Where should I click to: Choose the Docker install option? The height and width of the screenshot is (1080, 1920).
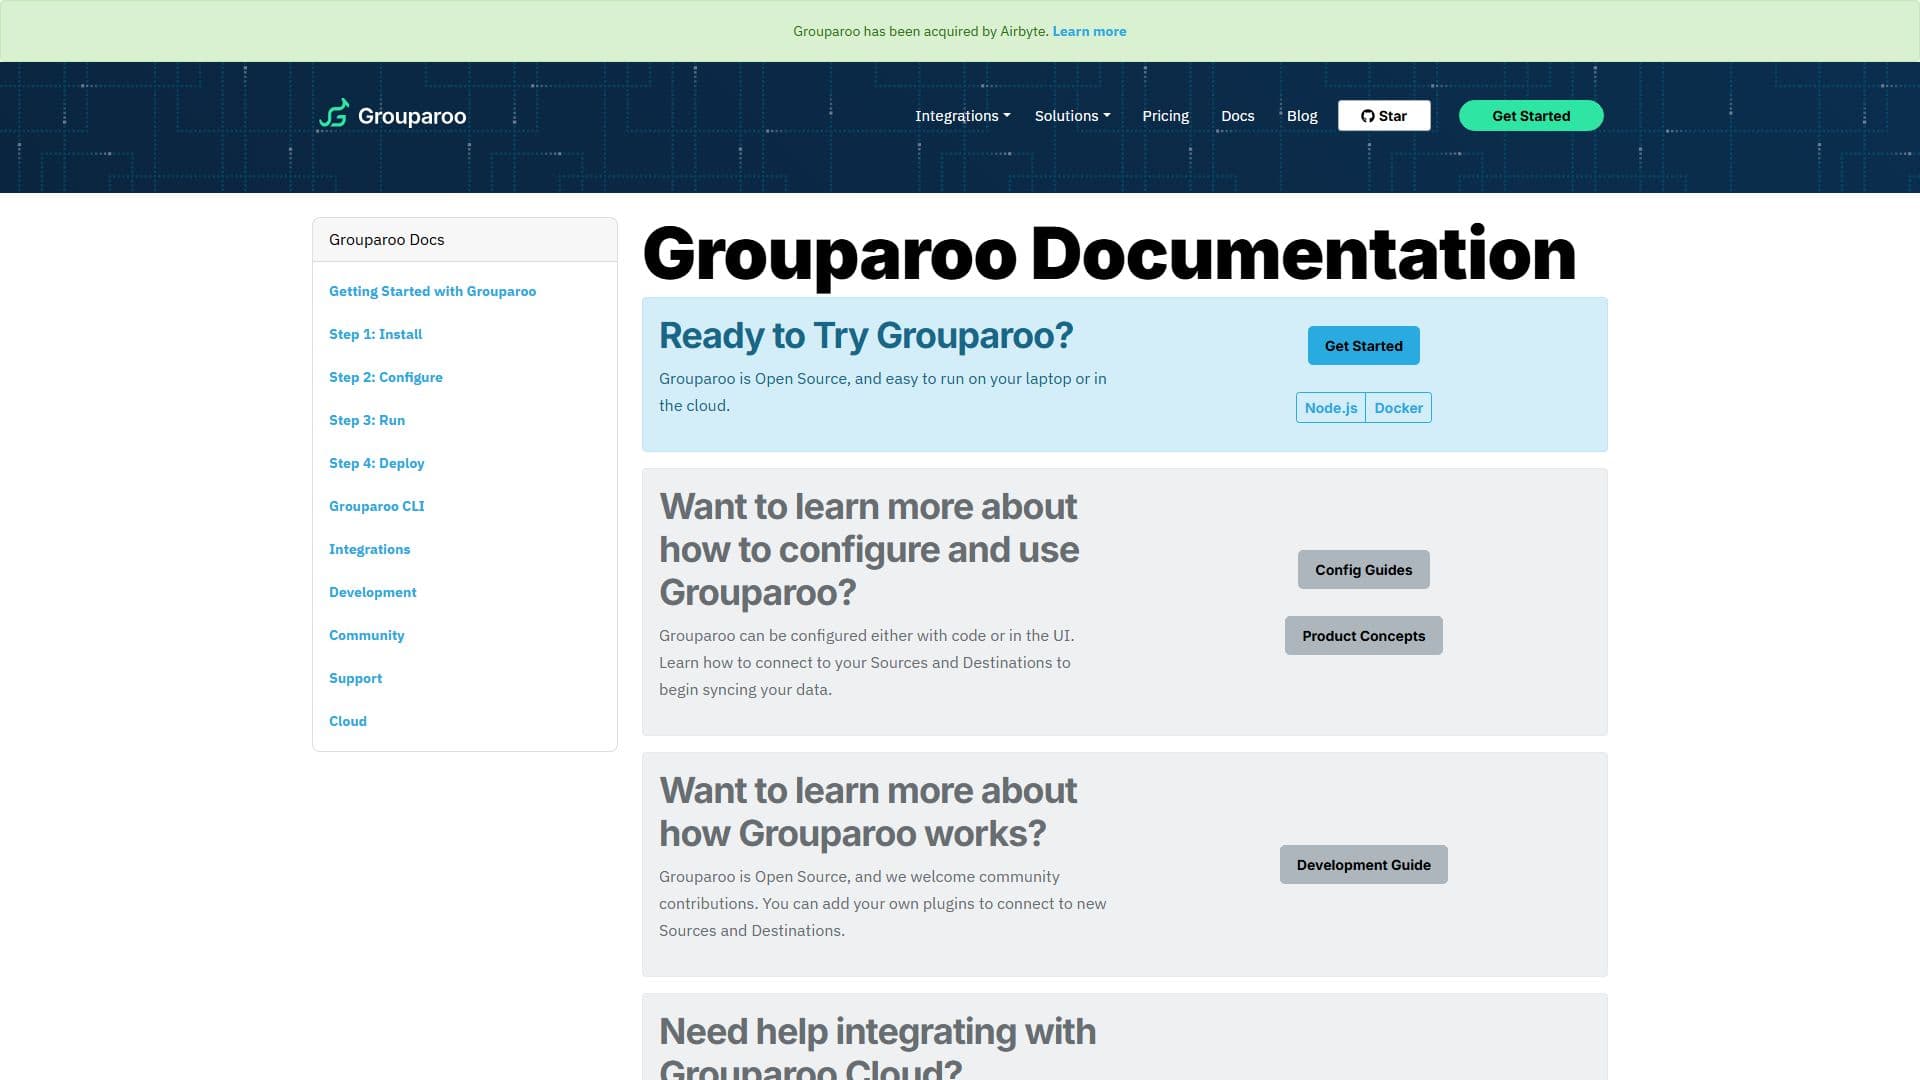[x=1398, y=408]
